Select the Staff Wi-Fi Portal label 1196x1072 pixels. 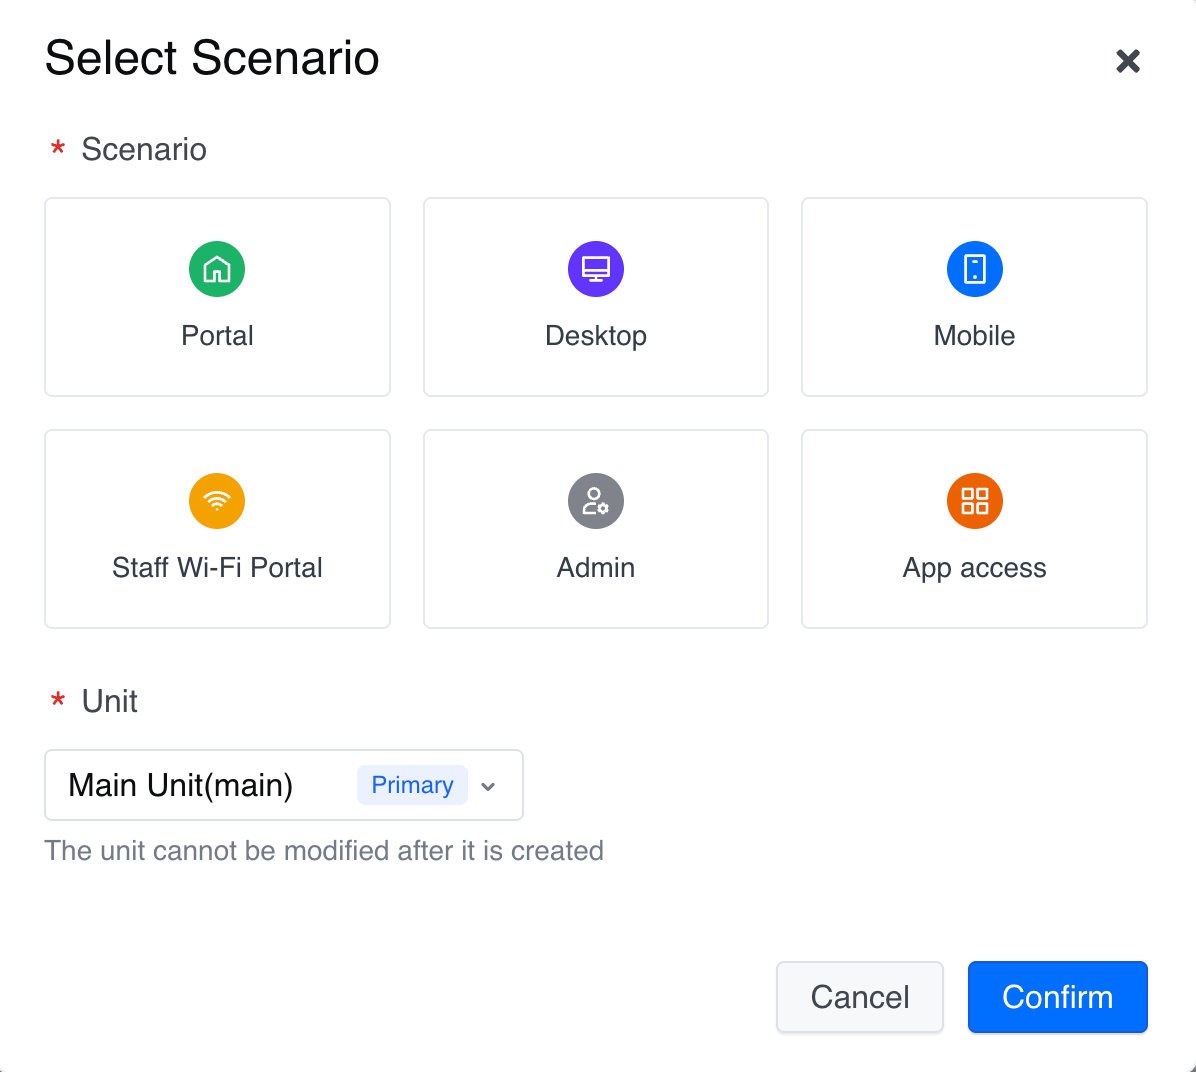(x=217, y=568)
